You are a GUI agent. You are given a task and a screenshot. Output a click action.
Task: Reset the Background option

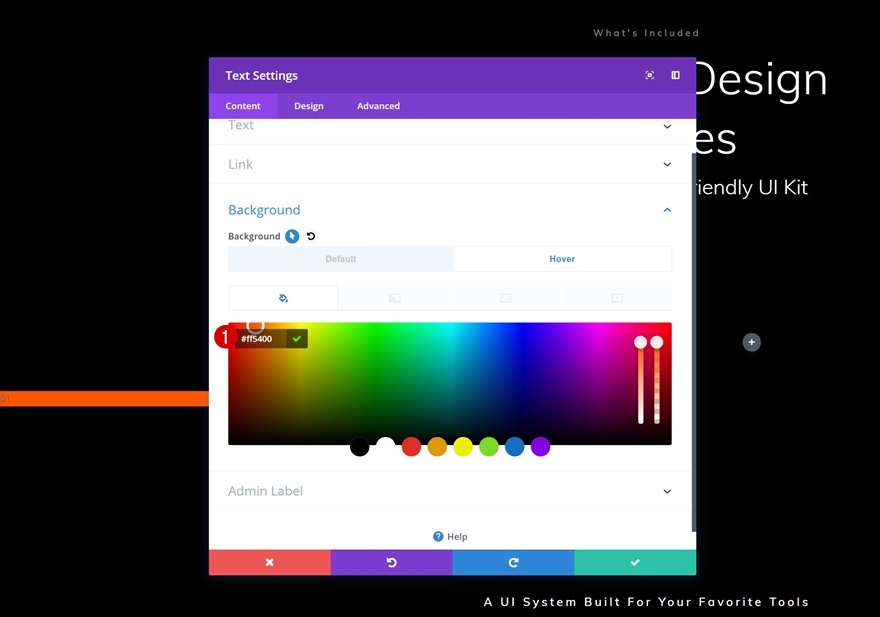click(311, 236)
